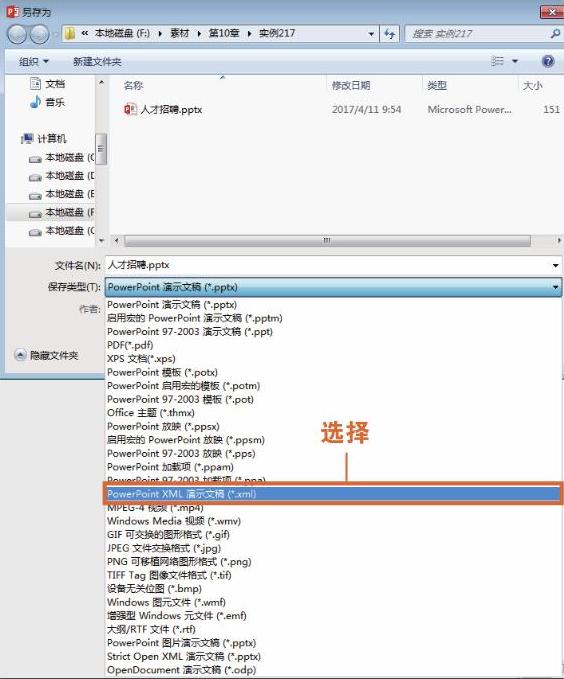564x679 pixels.
Task: Click the search magnifier icon
Action: pyautogui.click(x=554, y=34)
